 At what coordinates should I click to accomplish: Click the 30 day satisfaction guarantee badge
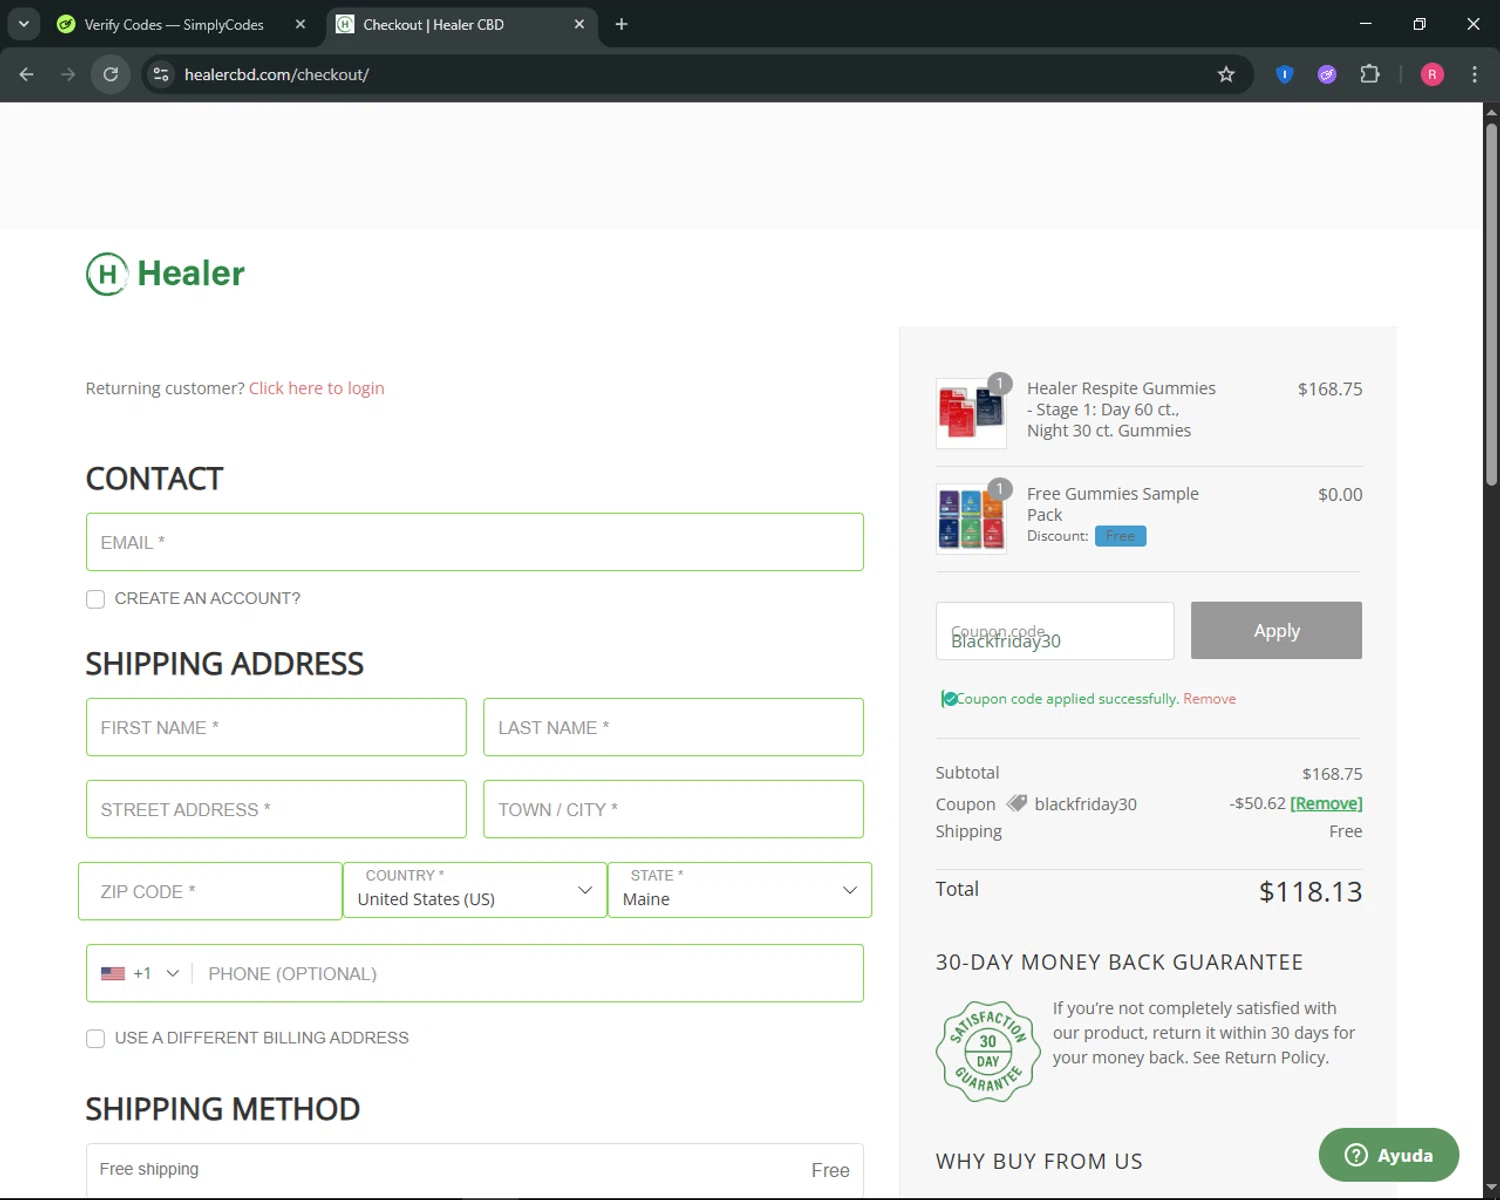988,1051
